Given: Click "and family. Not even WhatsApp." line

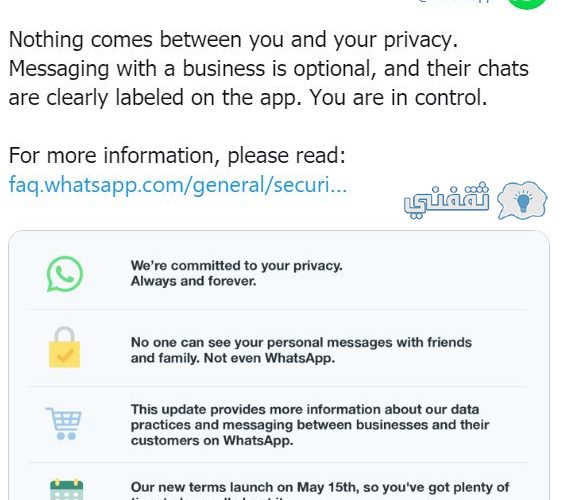Looking at the screenshot, I should [x=233, y=358].
